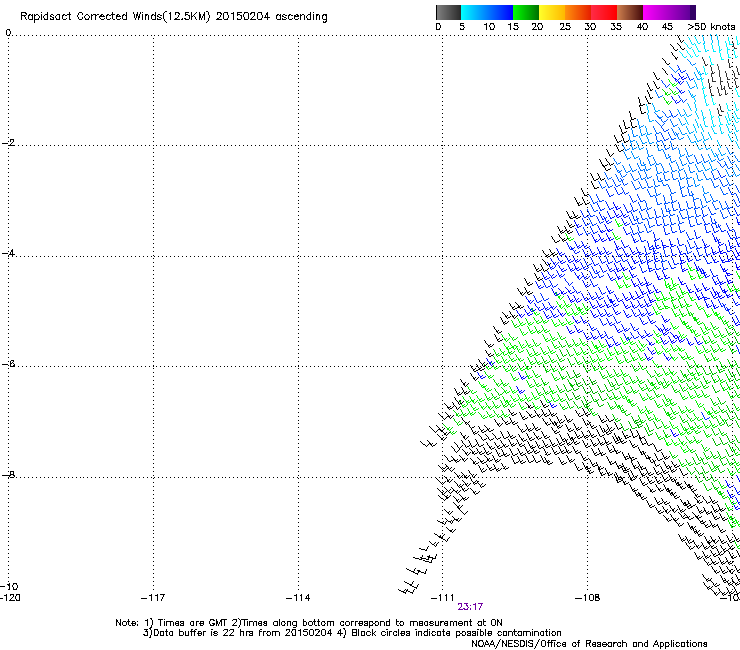Click the >50 knots legend label
This screenshot has height=650, width=740.
point(711,26)
